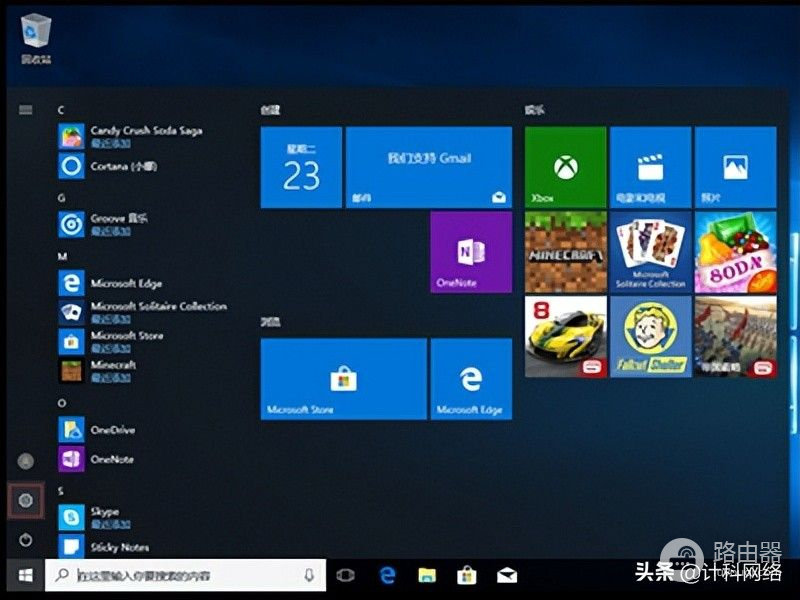This screenshot has width=800, height=600.
Task: Launch Groove Music from the app list
Action: pos(103,224)
